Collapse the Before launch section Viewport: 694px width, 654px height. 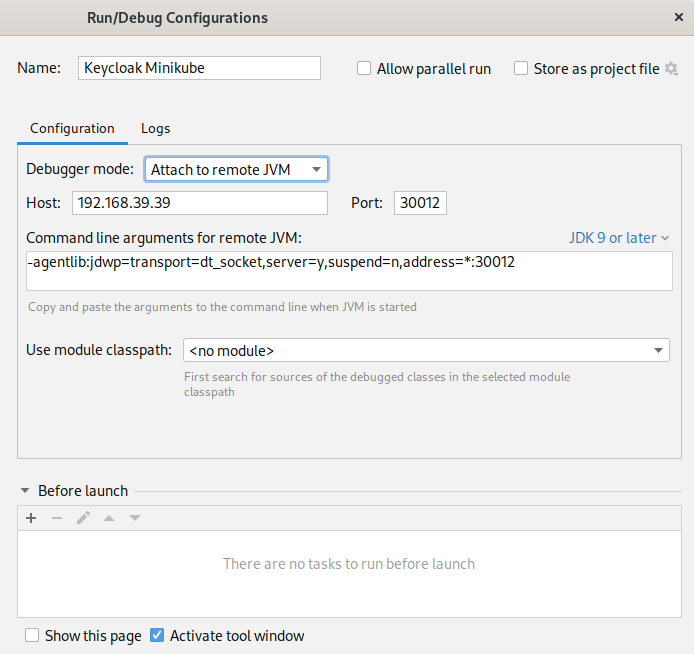click(x=25, y=491)
